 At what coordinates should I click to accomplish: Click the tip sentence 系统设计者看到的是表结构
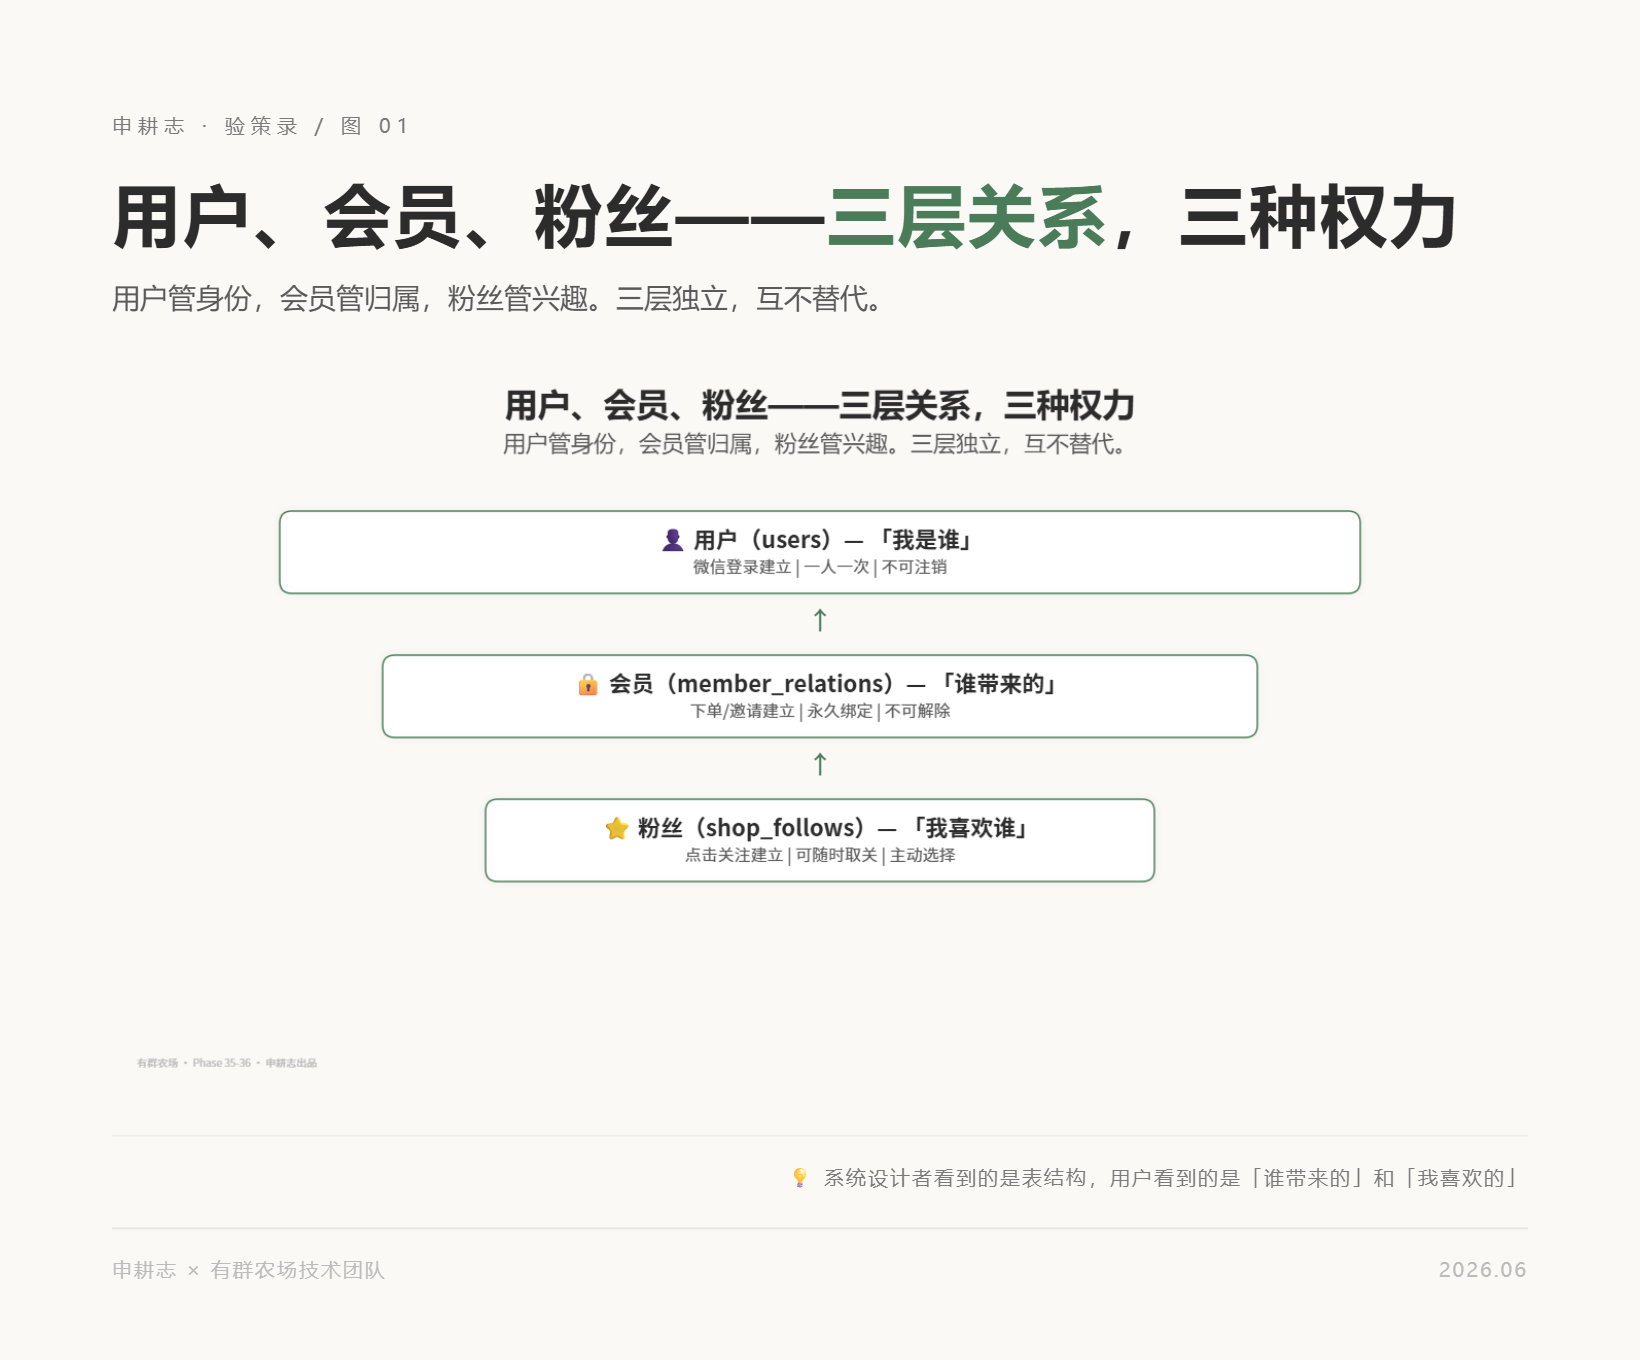955,1178
